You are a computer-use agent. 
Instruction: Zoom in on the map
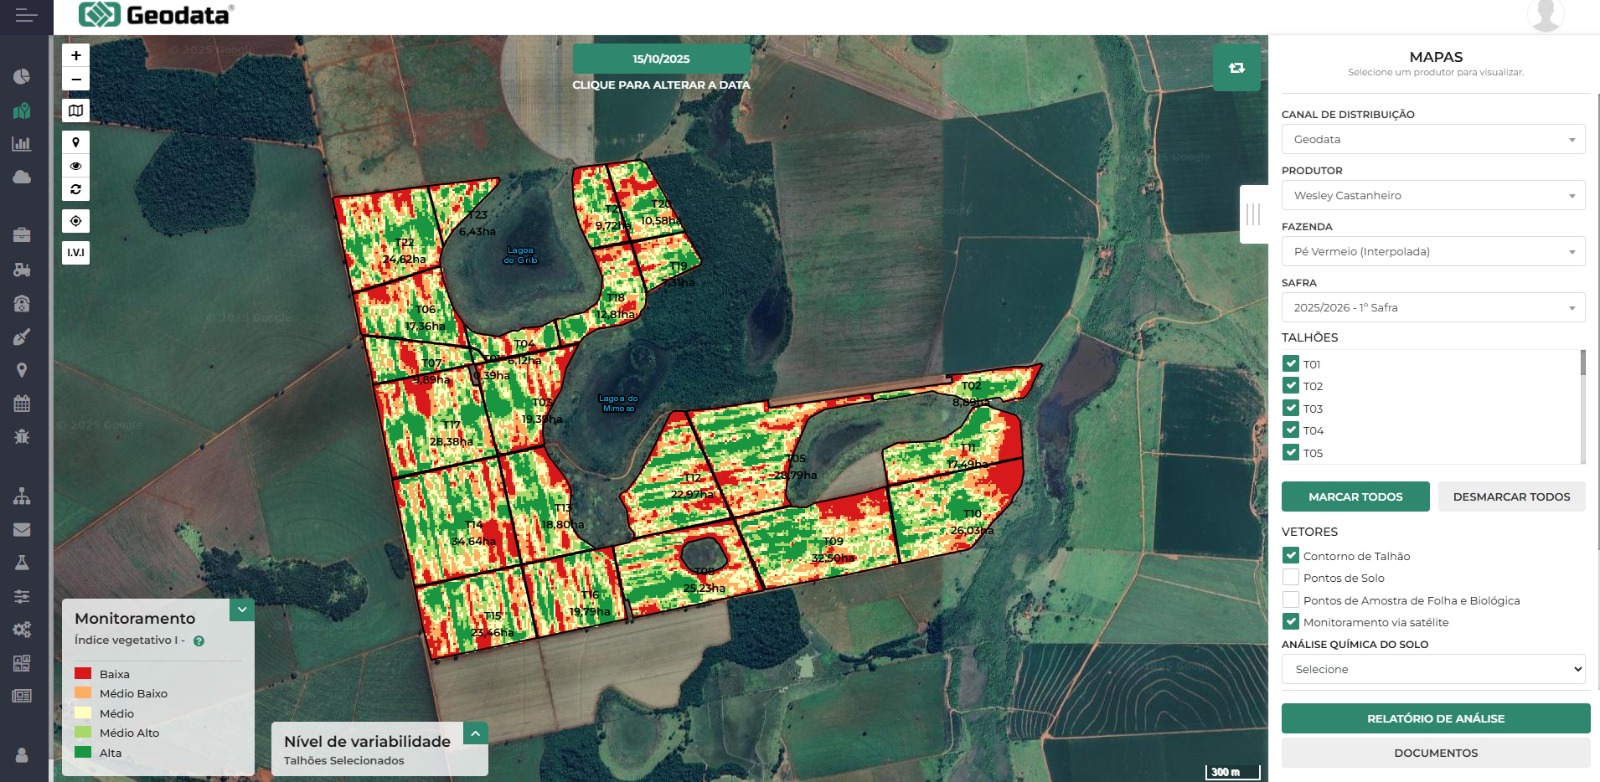[76, 56]
